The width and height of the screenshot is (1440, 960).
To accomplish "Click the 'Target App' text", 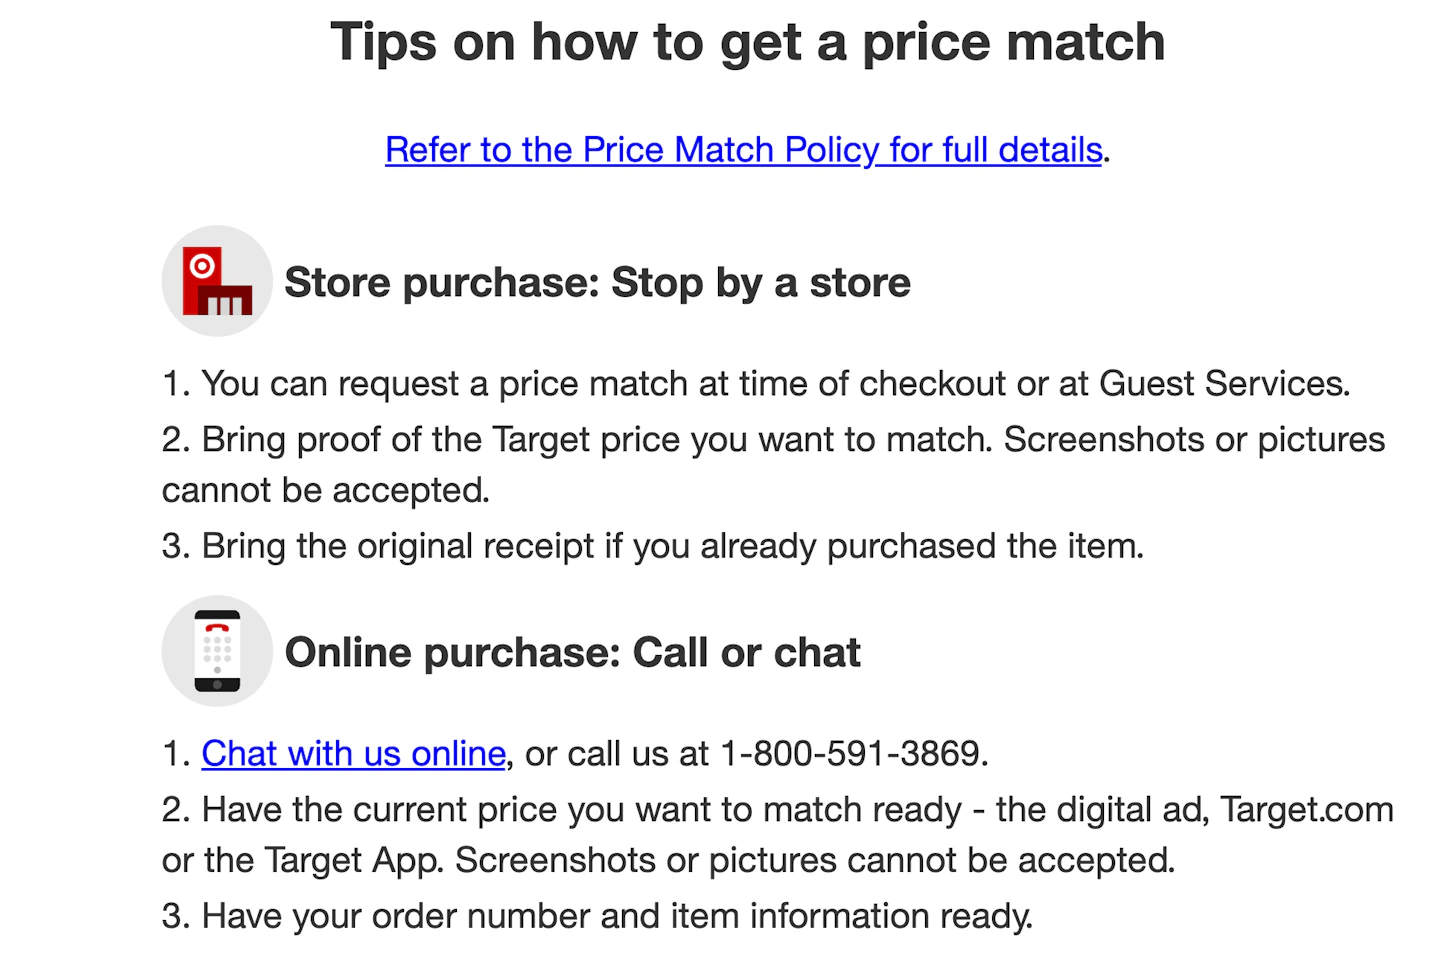I will [x=353, y=860].
